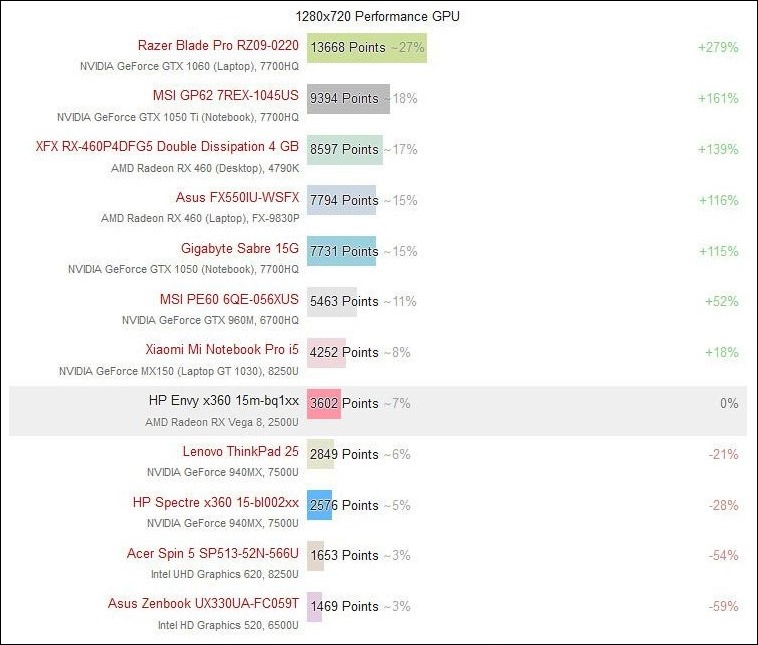Click the MSI PE60 6QE-056XUS link
This screenshot has height=645, width=758.
pyautogui.click(x=229, y=300)
